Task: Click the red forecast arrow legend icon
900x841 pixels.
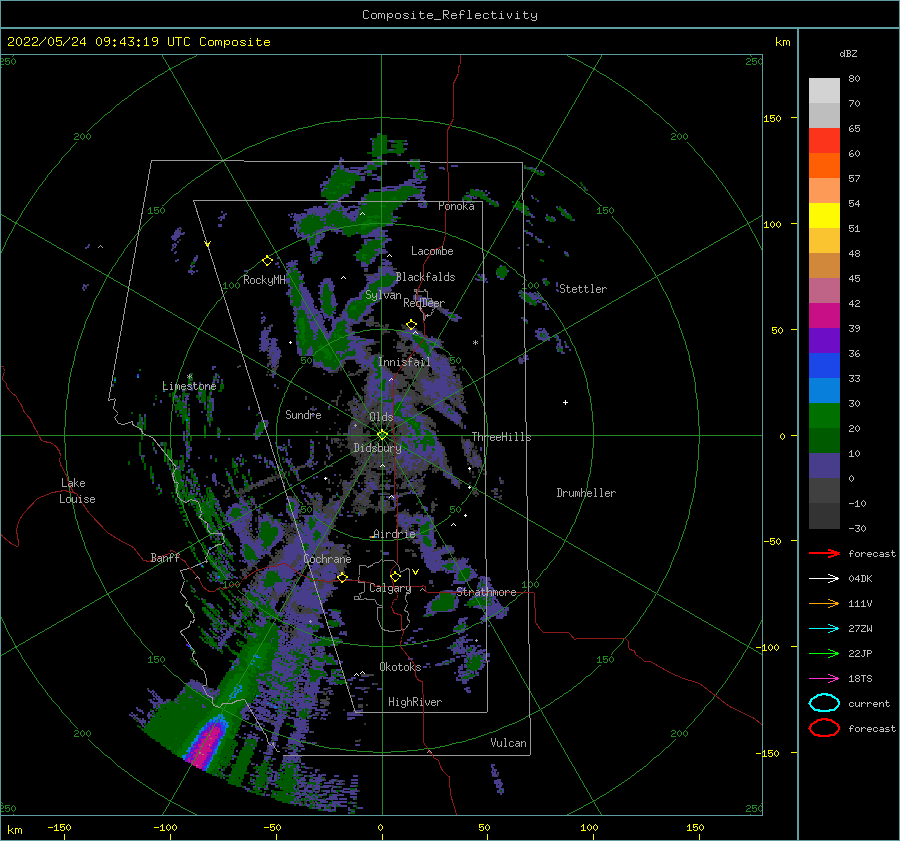Action: click(x=824, y=553)
